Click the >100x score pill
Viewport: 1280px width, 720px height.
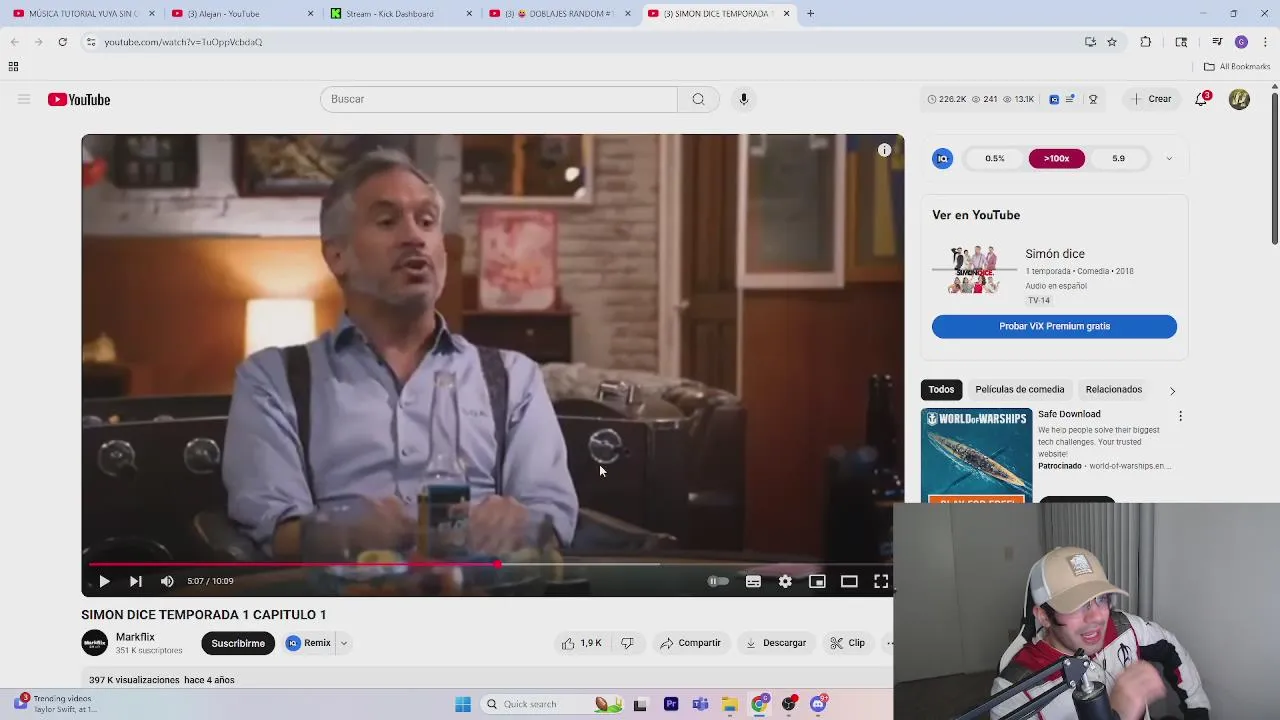click(1056, 158)
